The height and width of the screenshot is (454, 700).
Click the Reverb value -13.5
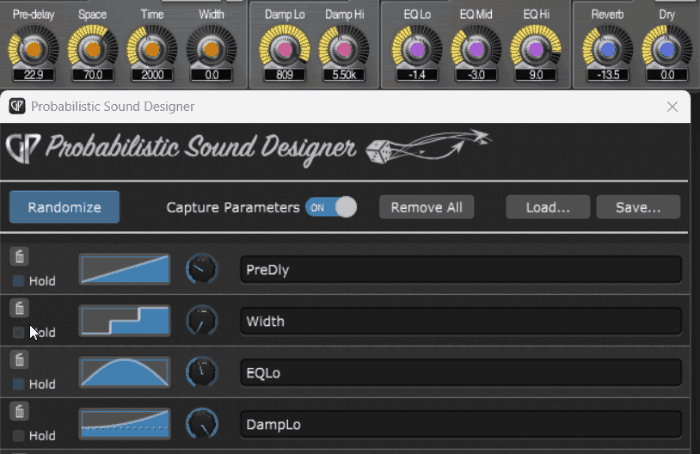(x=608, y=75)
